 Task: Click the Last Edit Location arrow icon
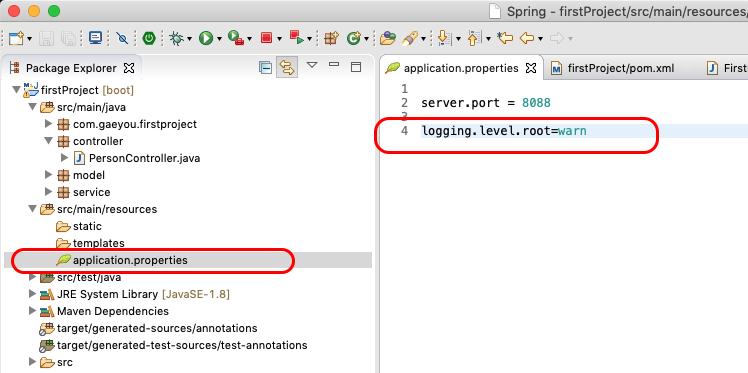[505, 38]
